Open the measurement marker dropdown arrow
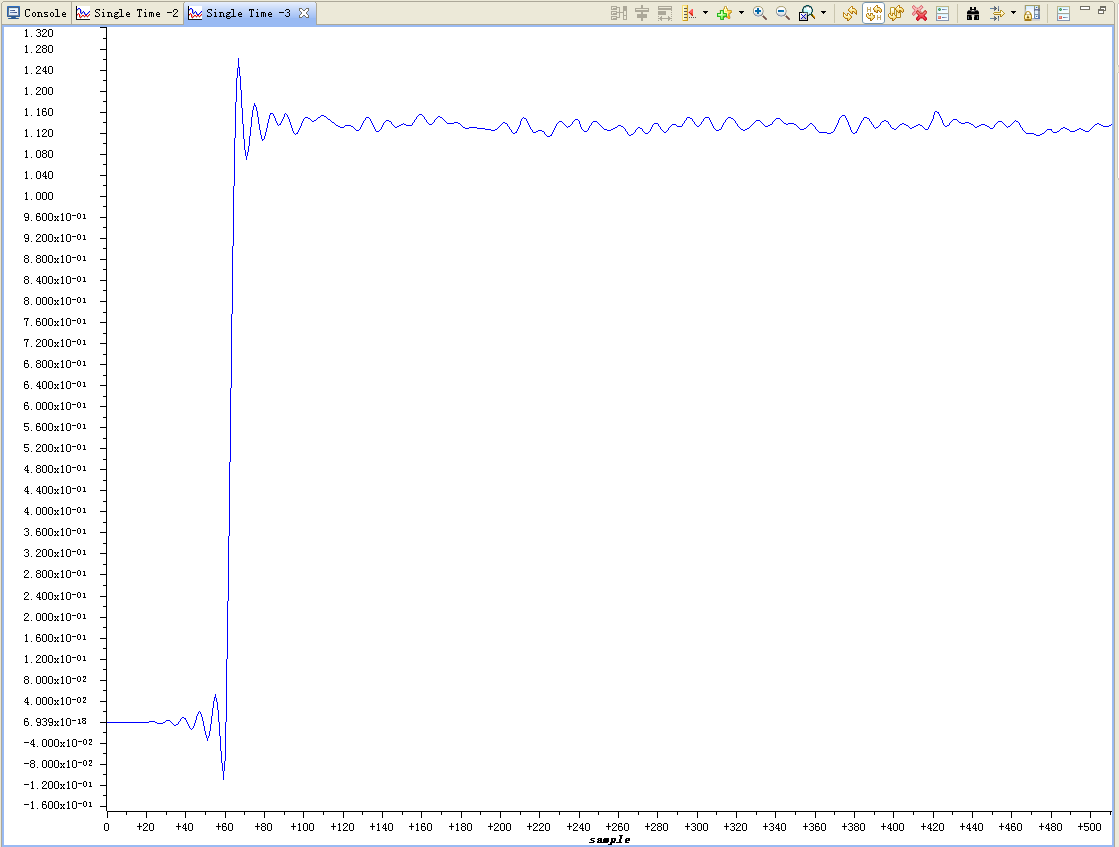Viewport: 1119px width, 847px height. coord(705,13)
